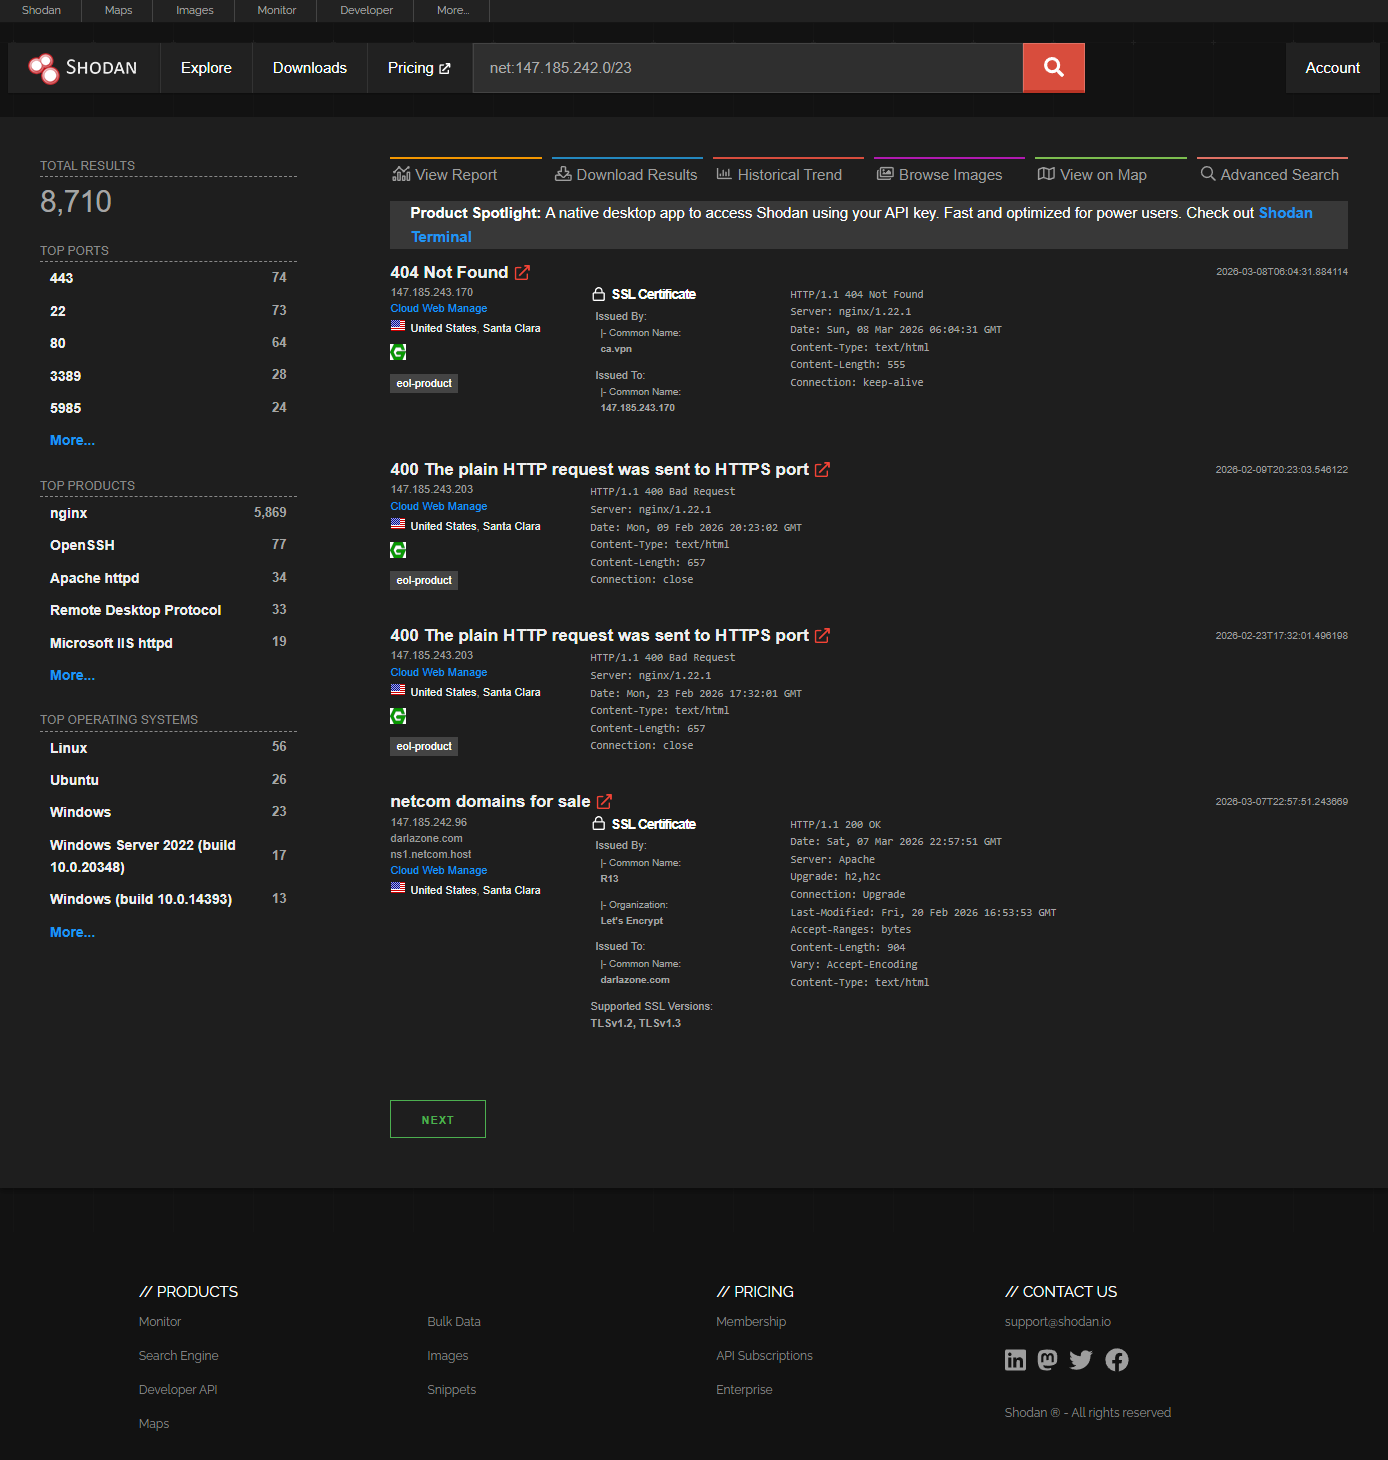The height and width of the screenshot is (1460, 1388).
Task: Expand More under Top Ports
Action: 71,440
